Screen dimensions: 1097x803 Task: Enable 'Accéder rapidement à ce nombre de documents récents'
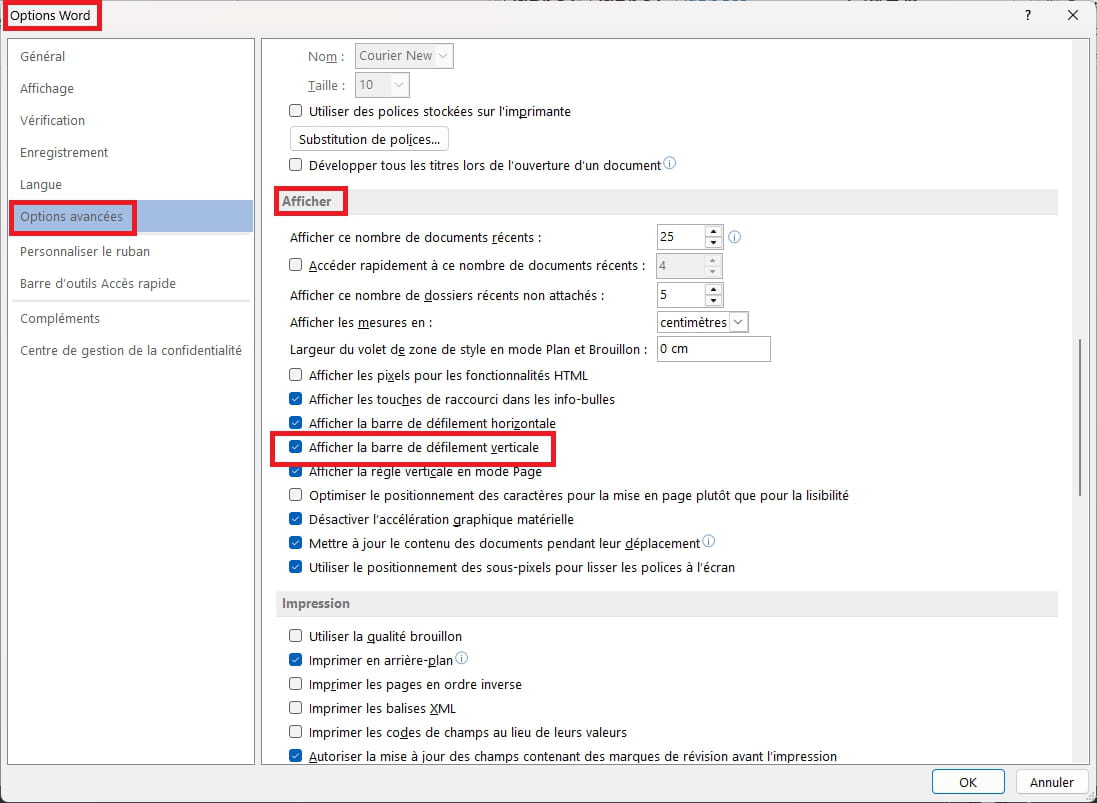(296, 265)
